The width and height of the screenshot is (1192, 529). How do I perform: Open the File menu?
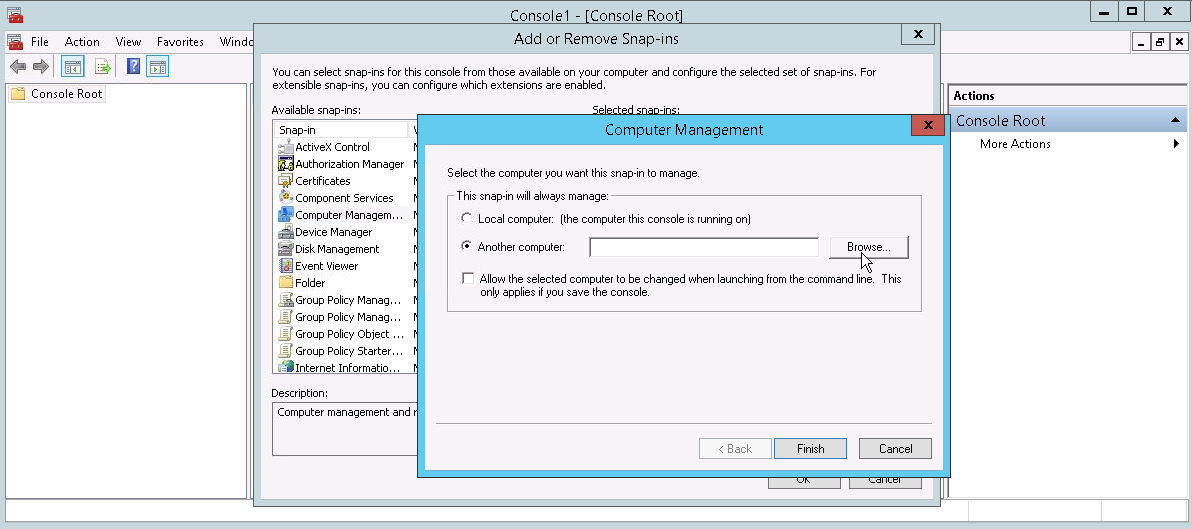[x=40, y=42]
